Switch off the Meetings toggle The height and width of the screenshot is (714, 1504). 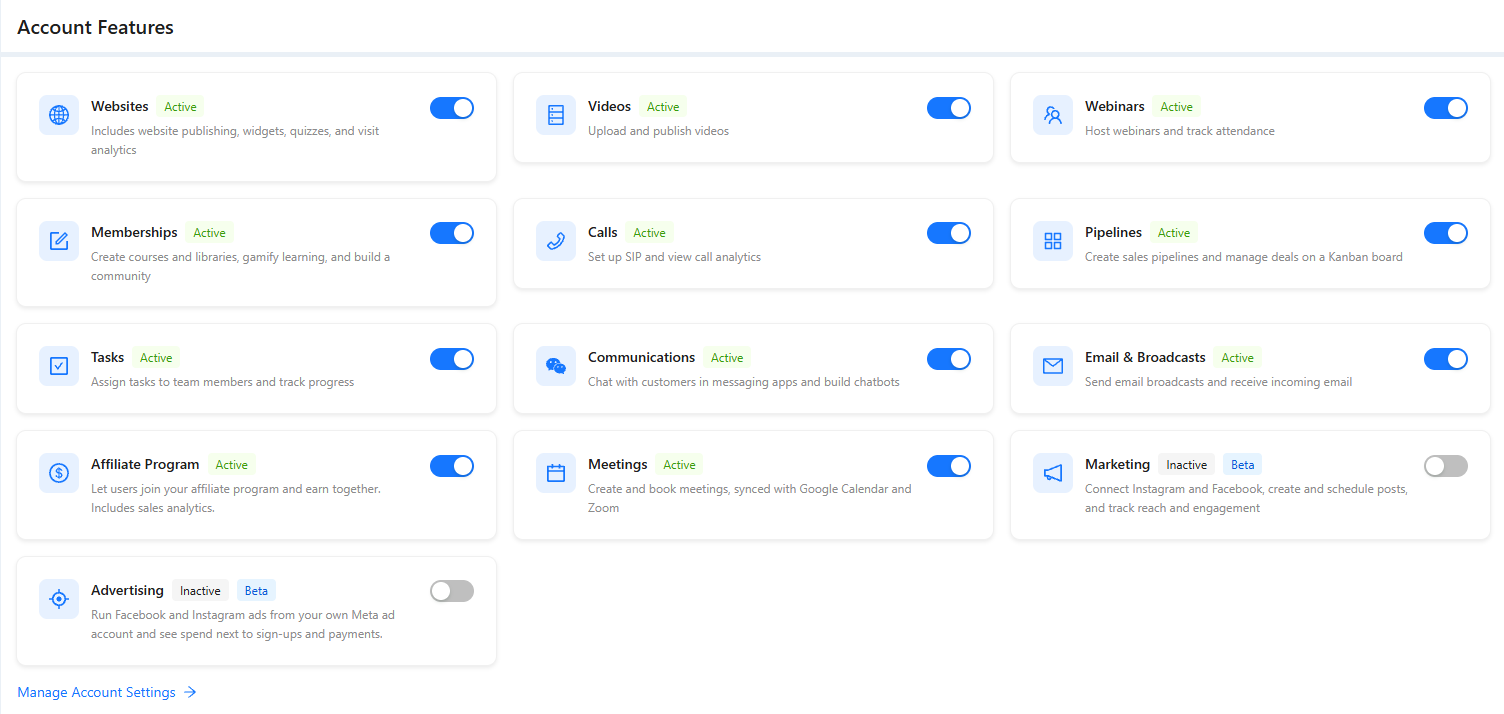coord(949,466)
